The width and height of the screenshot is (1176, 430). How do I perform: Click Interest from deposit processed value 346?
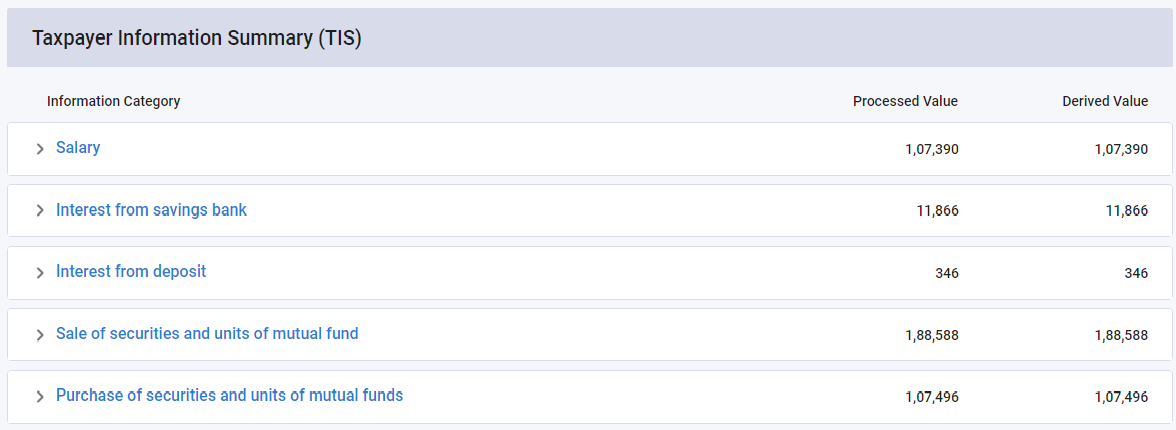coord(946,273)
